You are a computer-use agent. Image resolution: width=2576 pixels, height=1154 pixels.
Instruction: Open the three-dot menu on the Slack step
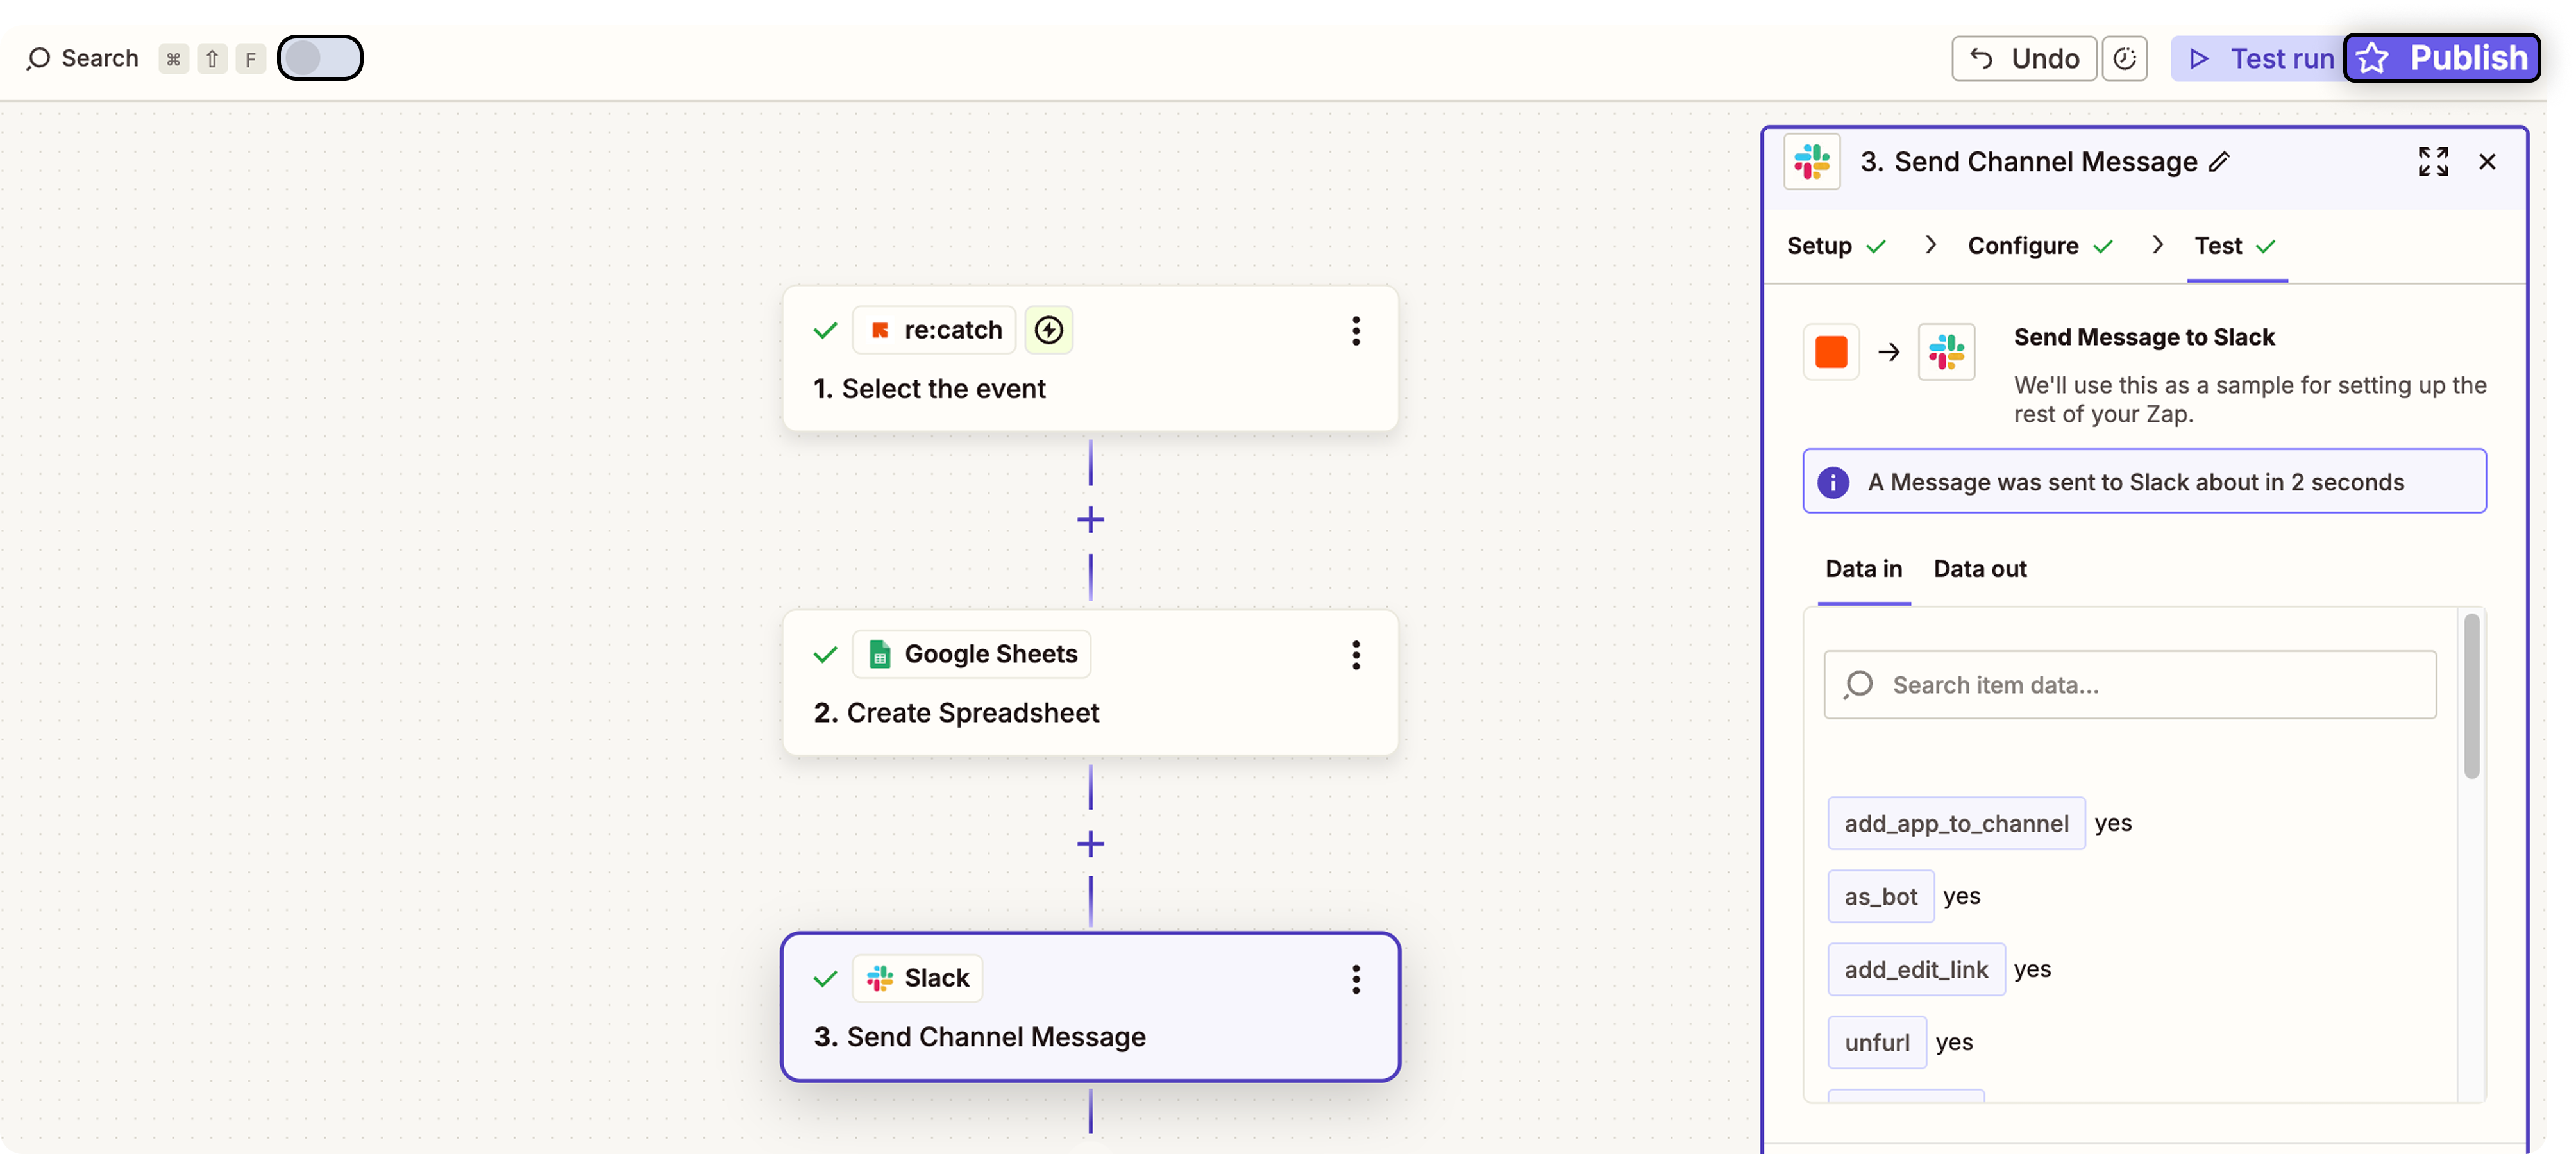[x=1356, y=979]
